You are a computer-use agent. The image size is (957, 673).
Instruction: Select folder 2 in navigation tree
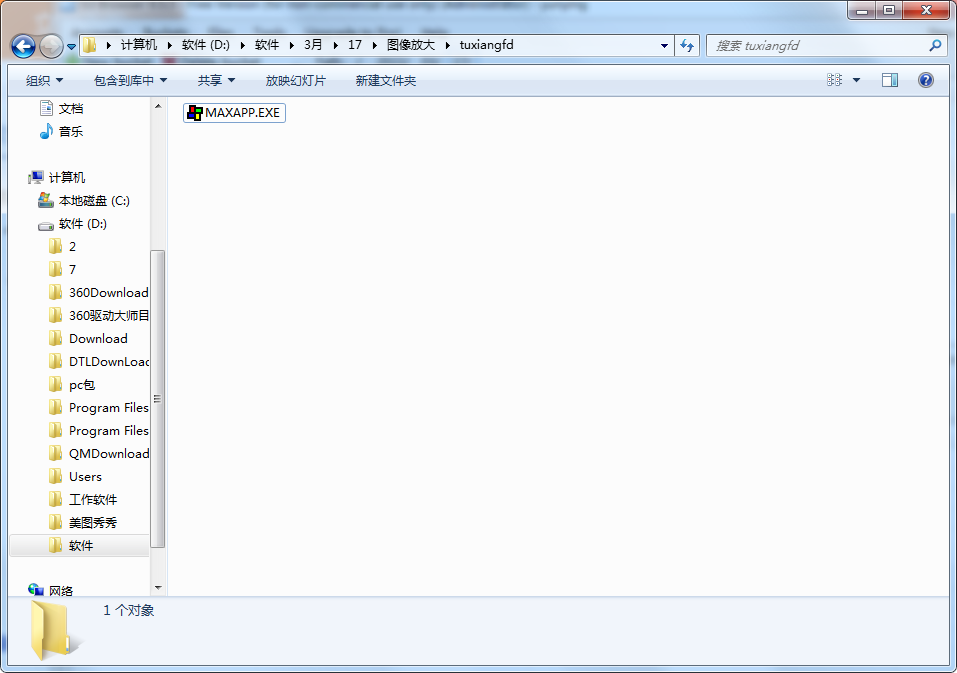coord(63,247)
